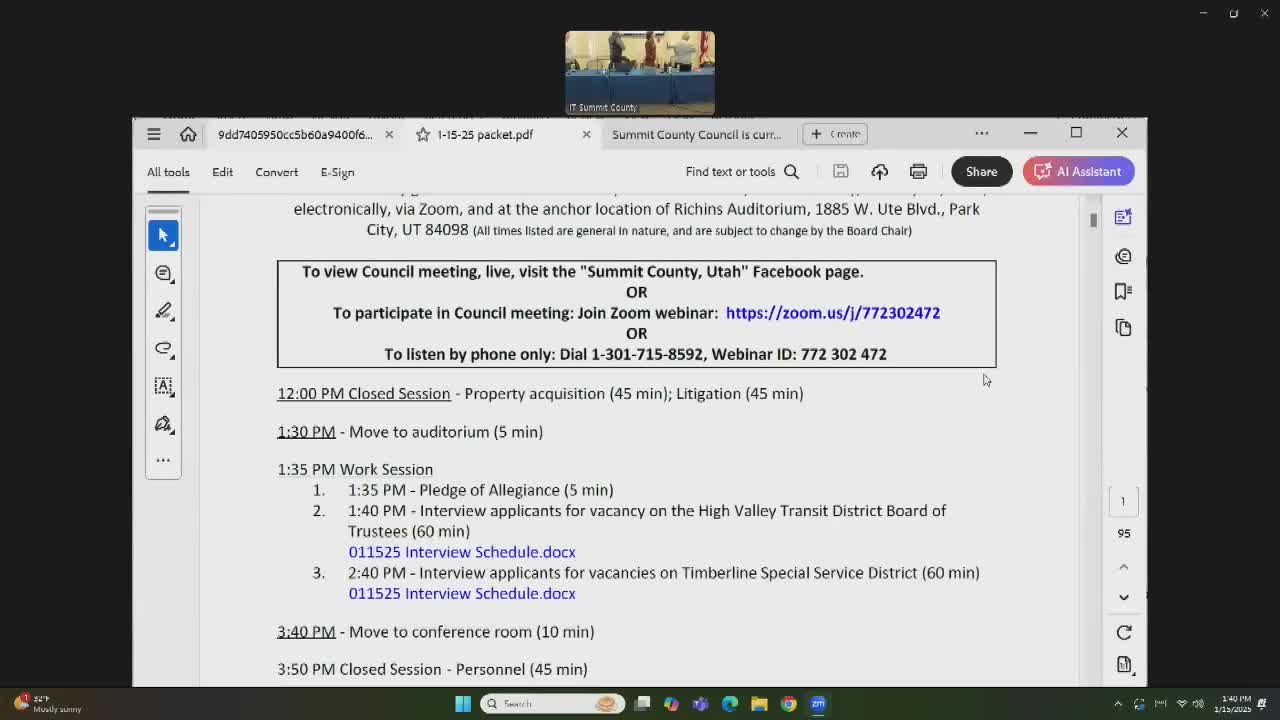Open the Convert menu

[276, 172]
